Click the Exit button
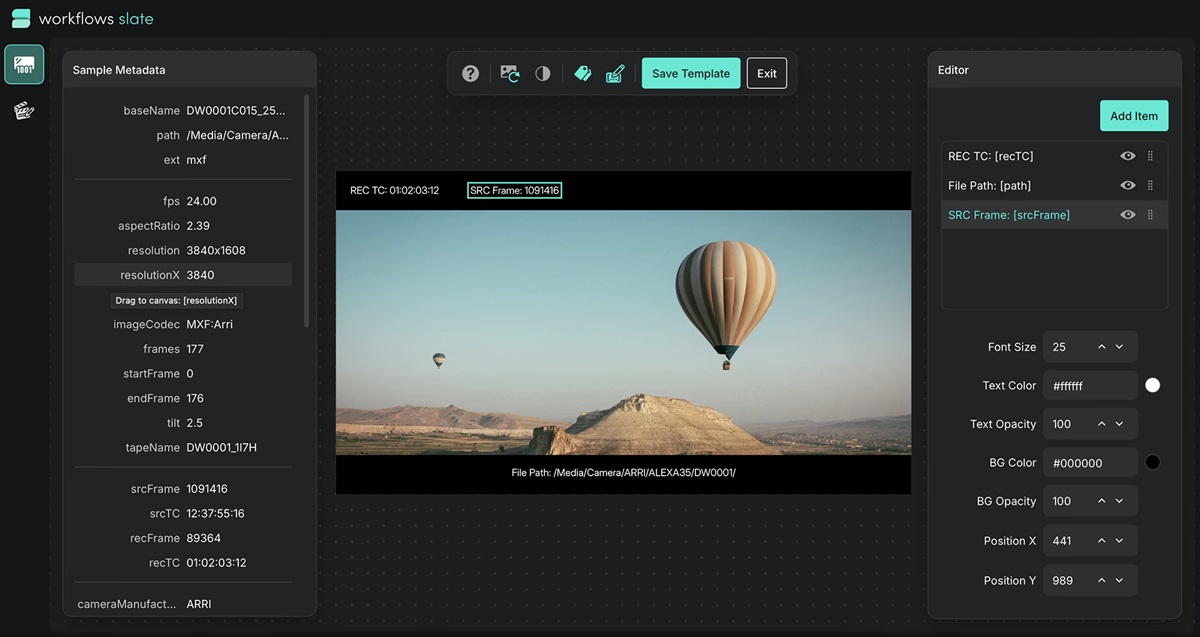The image size is (1200, 637). [x=767, y=73]
